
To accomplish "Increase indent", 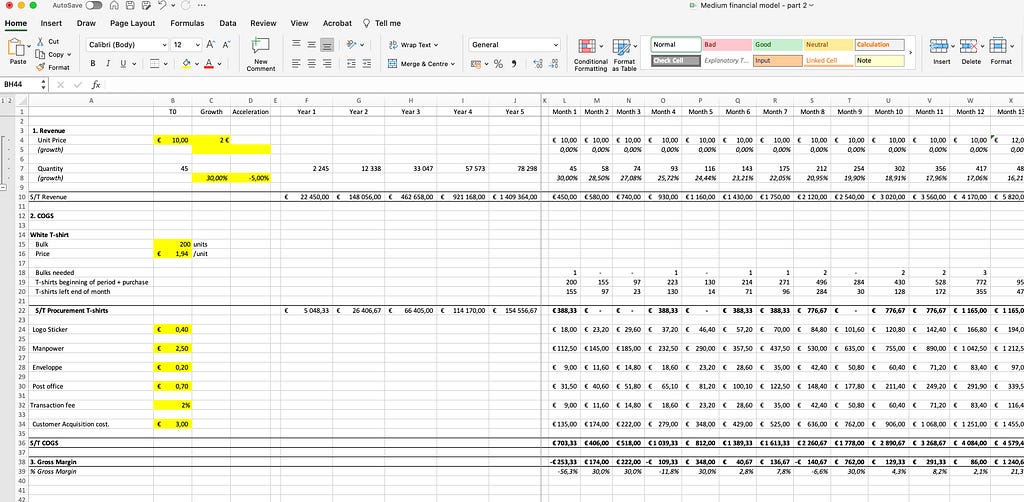I will pyautogui.click(x=368, y=64).
